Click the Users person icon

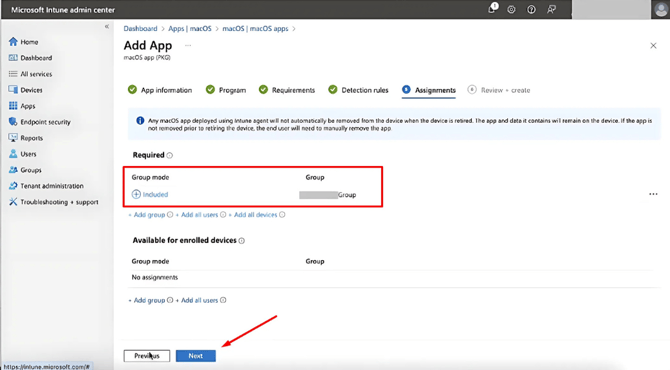point(13,154)
